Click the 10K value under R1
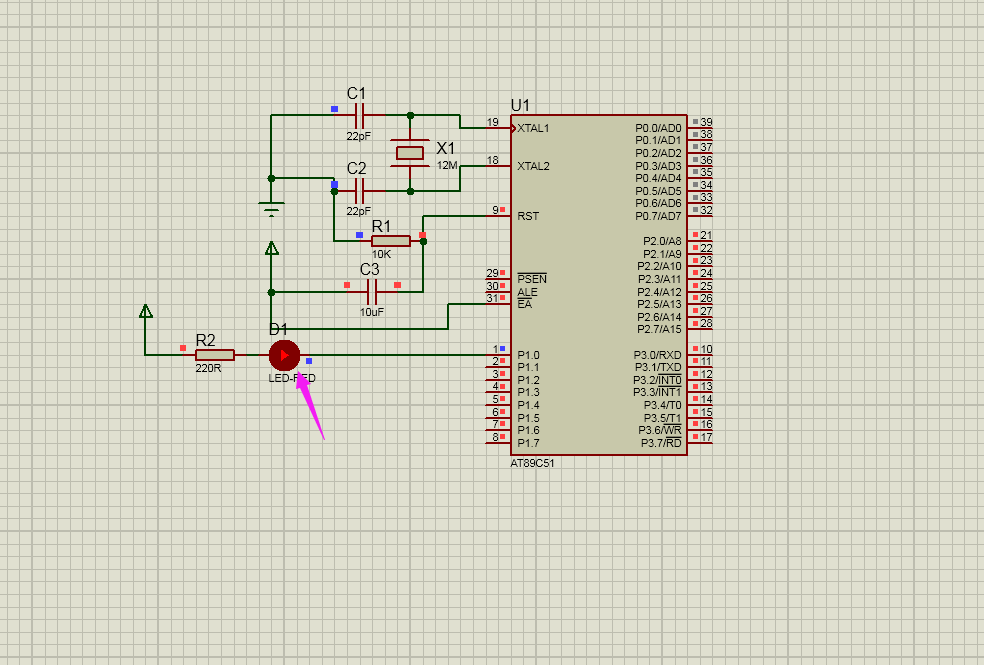Screen dimensions: 984x665 click(x=382, y=254)
